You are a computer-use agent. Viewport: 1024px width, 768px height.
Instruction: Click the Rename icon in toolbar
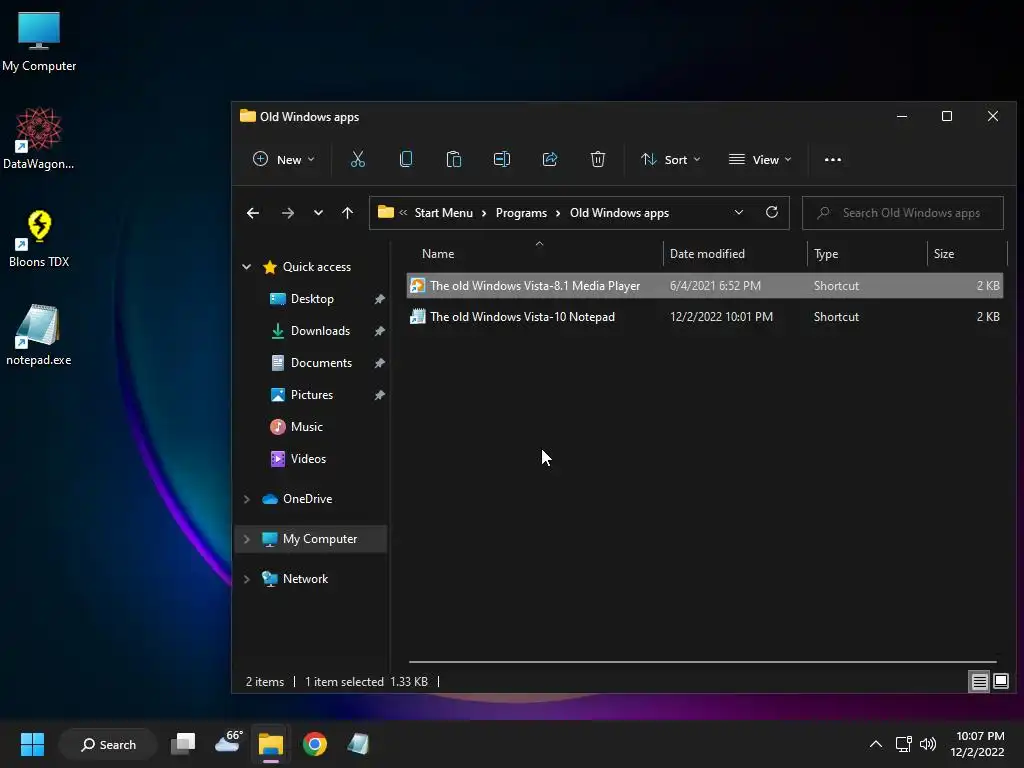(502, 159)
